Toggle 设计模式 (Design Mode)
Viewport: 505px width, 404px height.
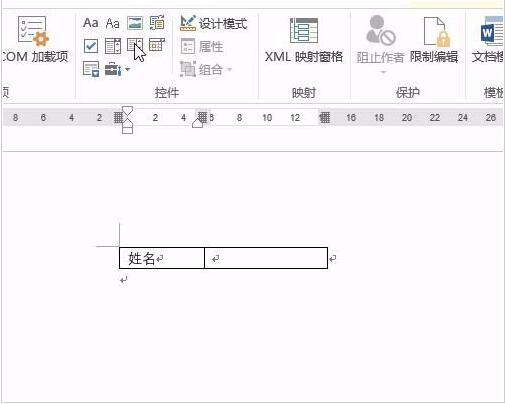click(213, 23)
